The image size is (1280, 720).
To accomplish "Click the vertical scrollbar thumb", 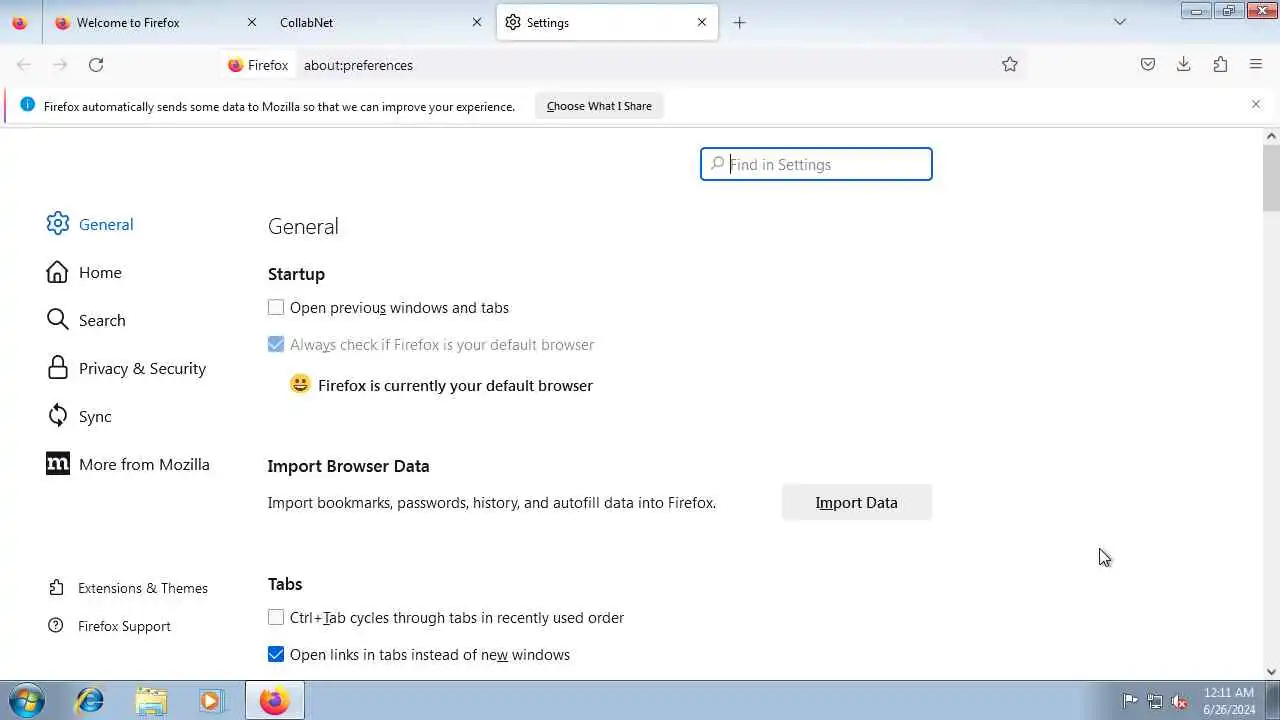I will (1271, 178).
